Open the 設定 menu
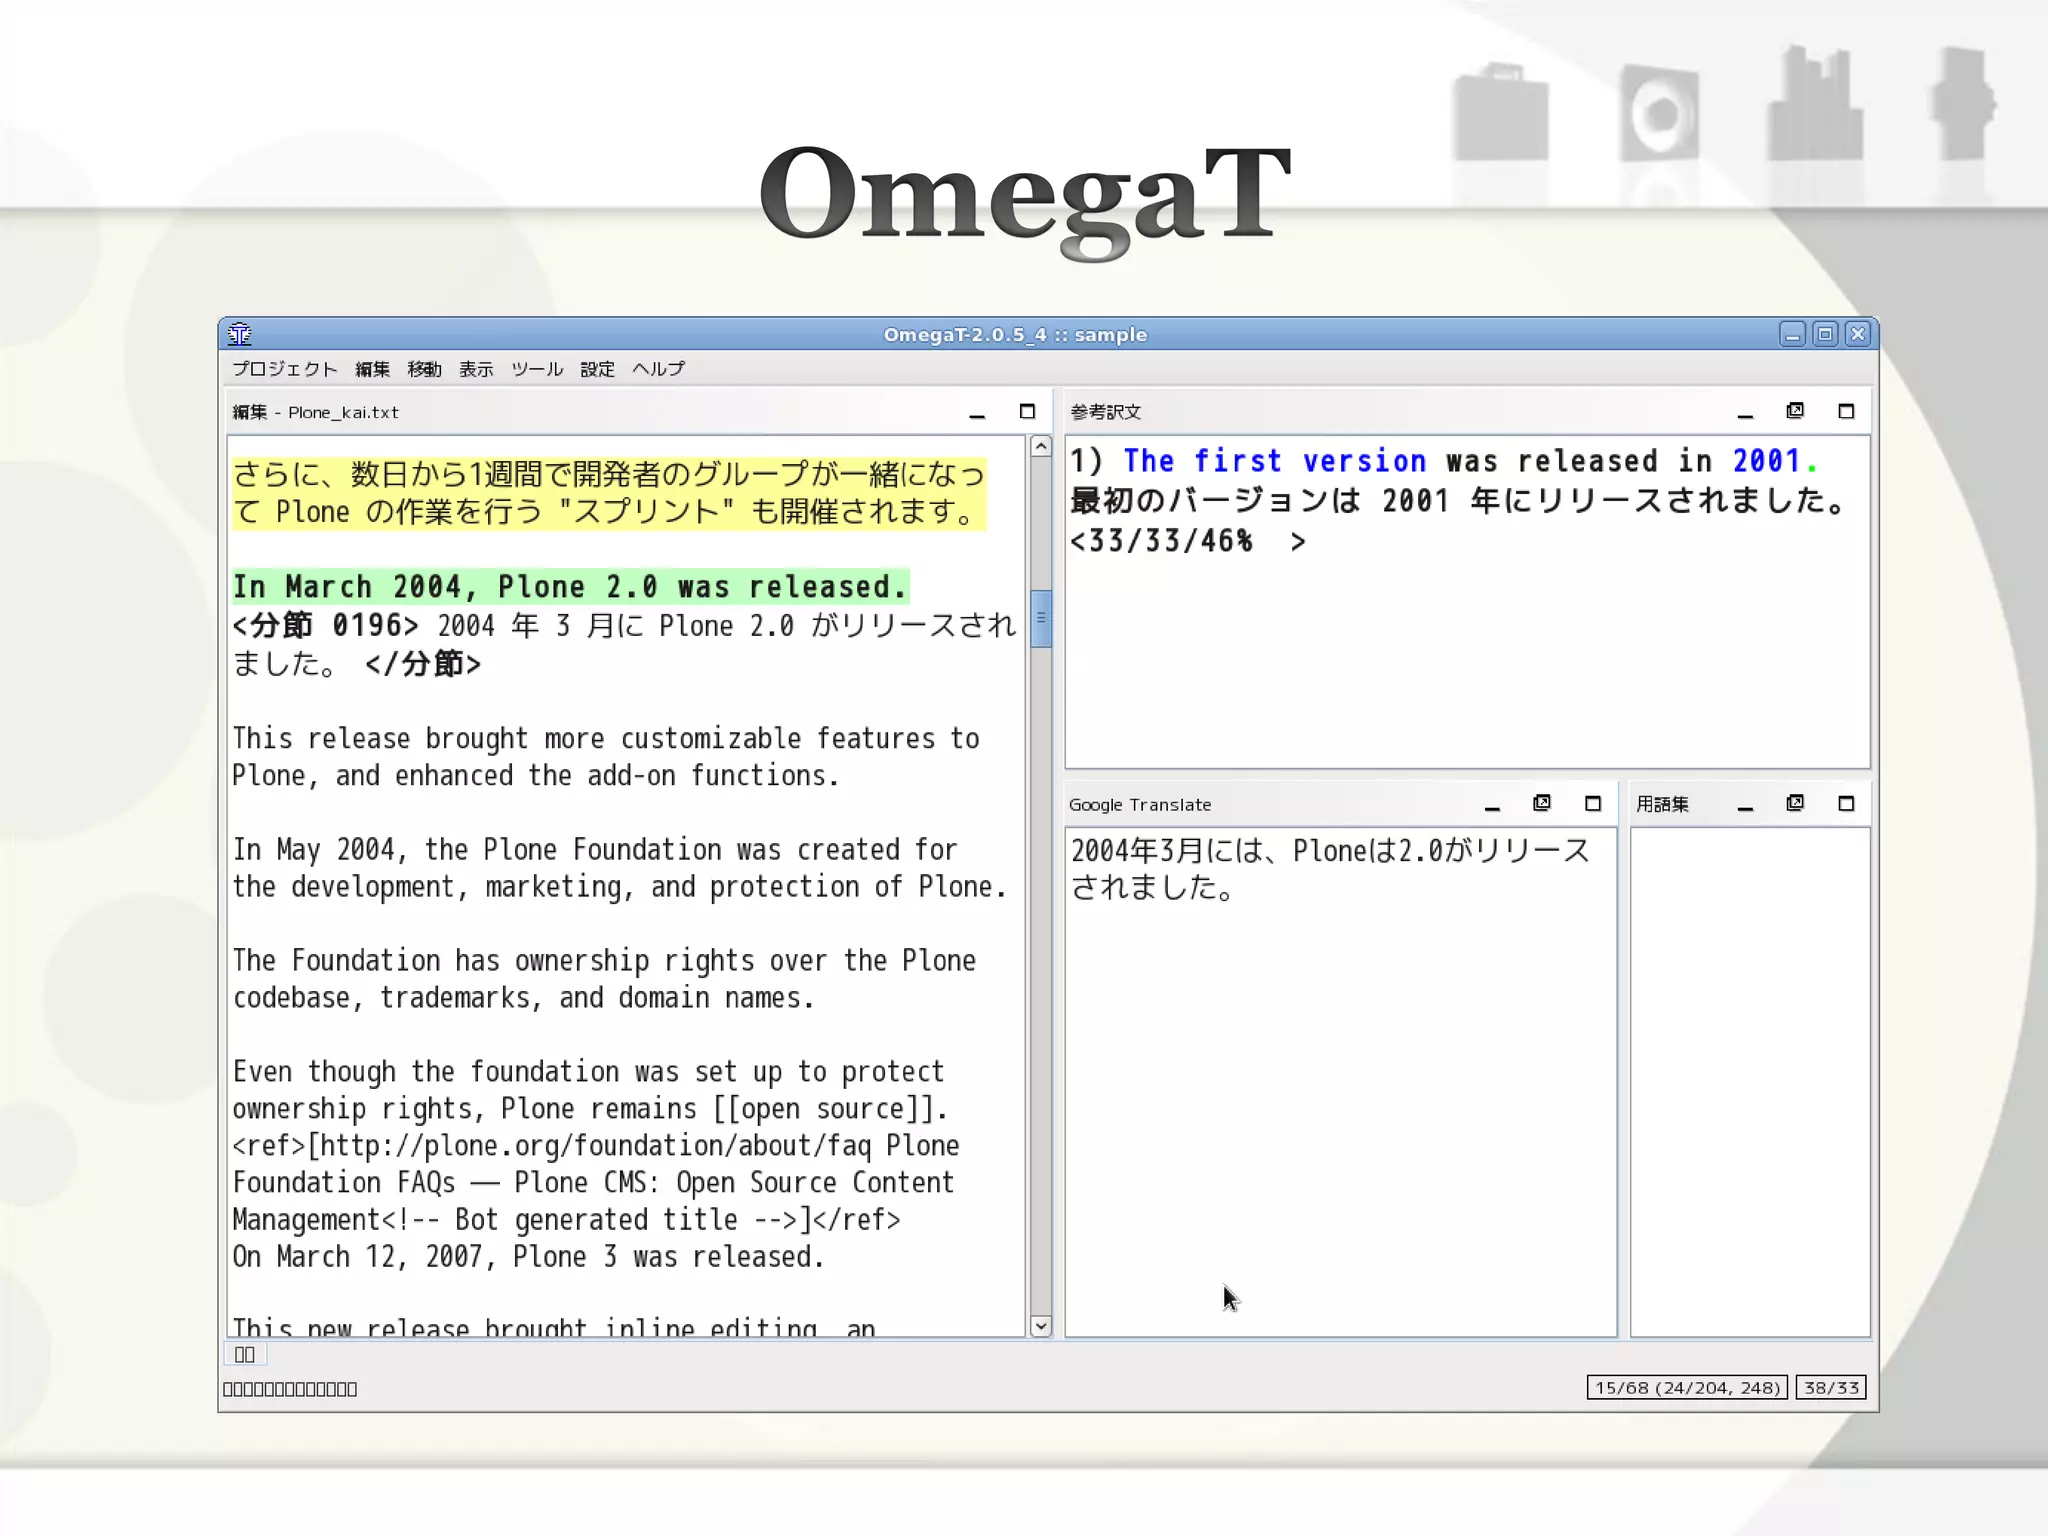This screenshot has width=2048, height=1536. pyautogui.click(x=597, y=369)
